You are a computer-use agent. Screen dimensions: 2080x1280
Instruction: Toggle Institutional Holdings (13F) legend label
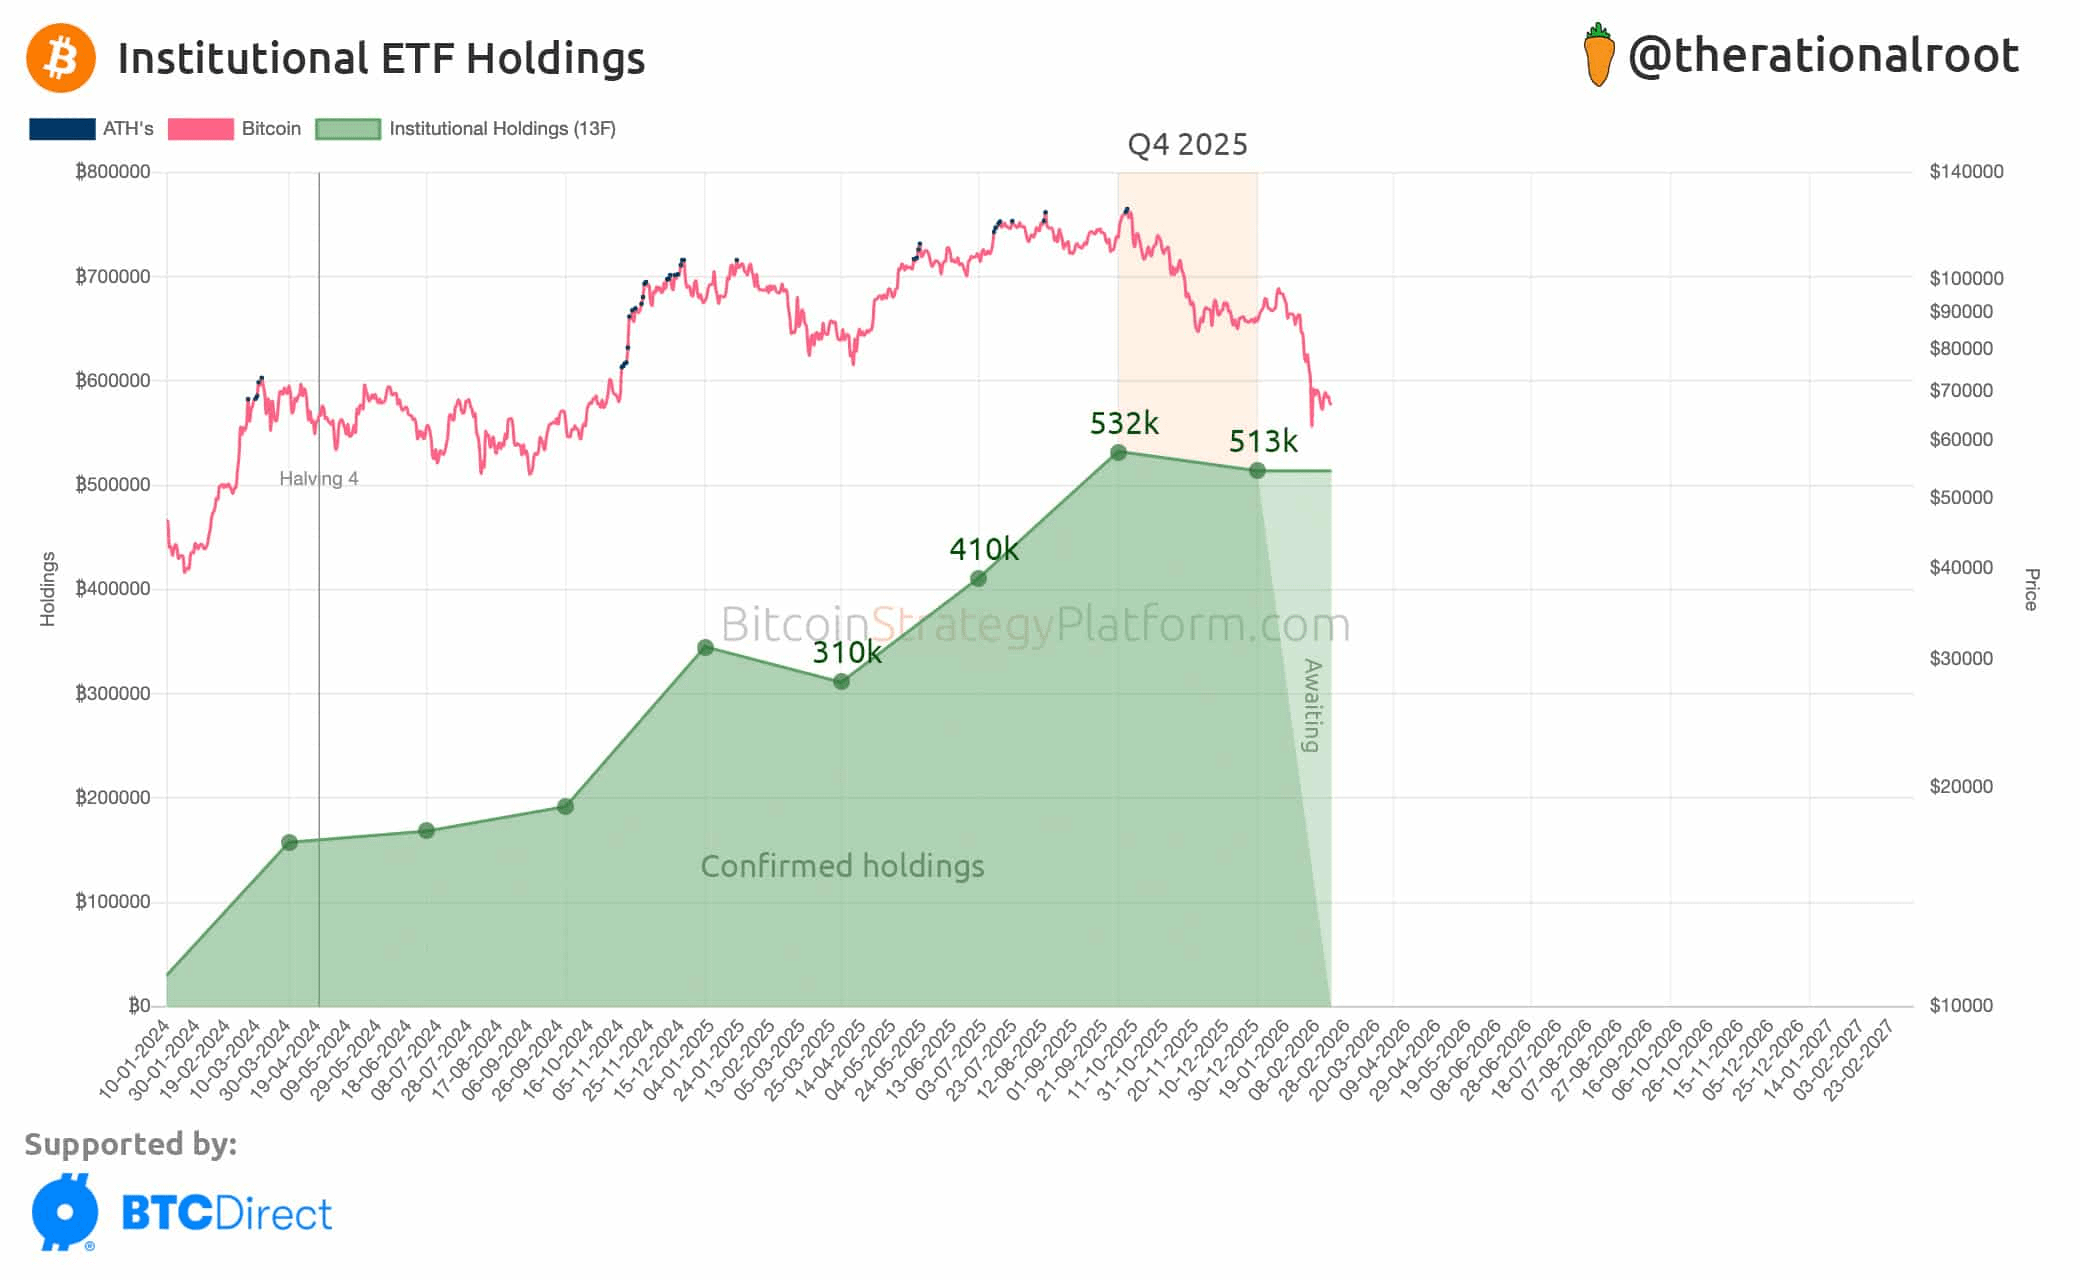pos(502,129)
